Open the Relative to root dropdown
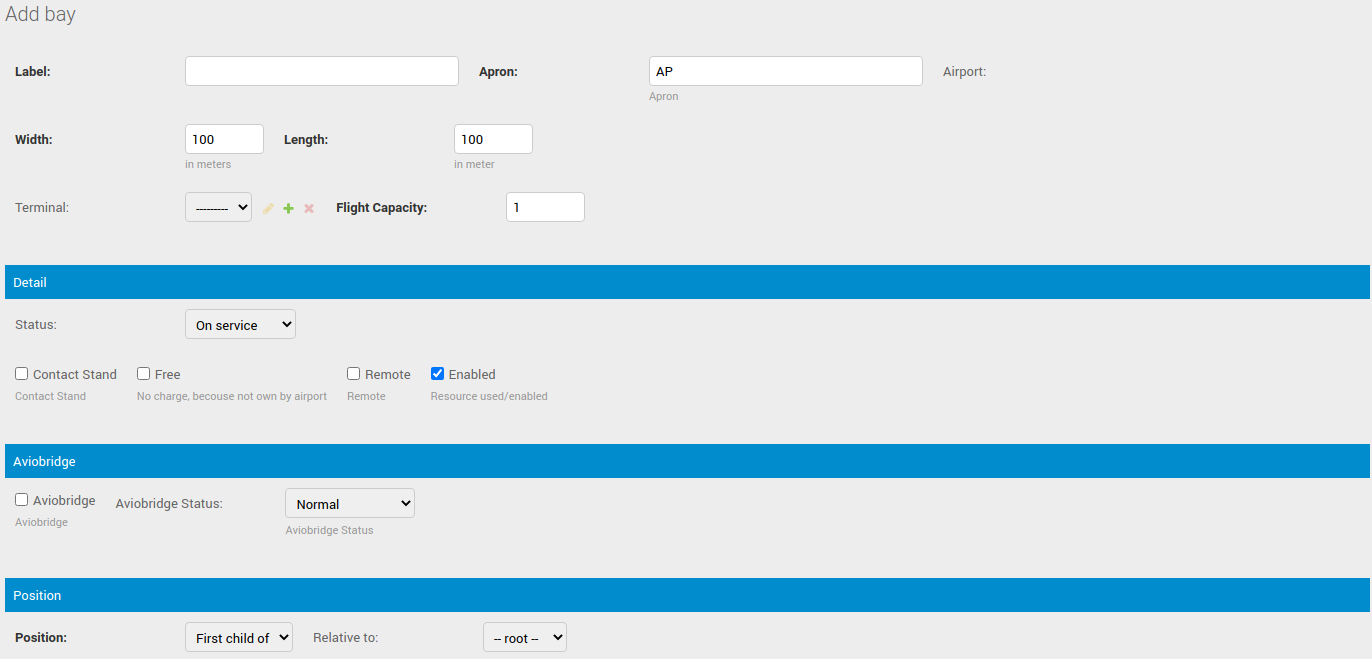This screenshot has width=1372, height=659. tap(524, 637)
